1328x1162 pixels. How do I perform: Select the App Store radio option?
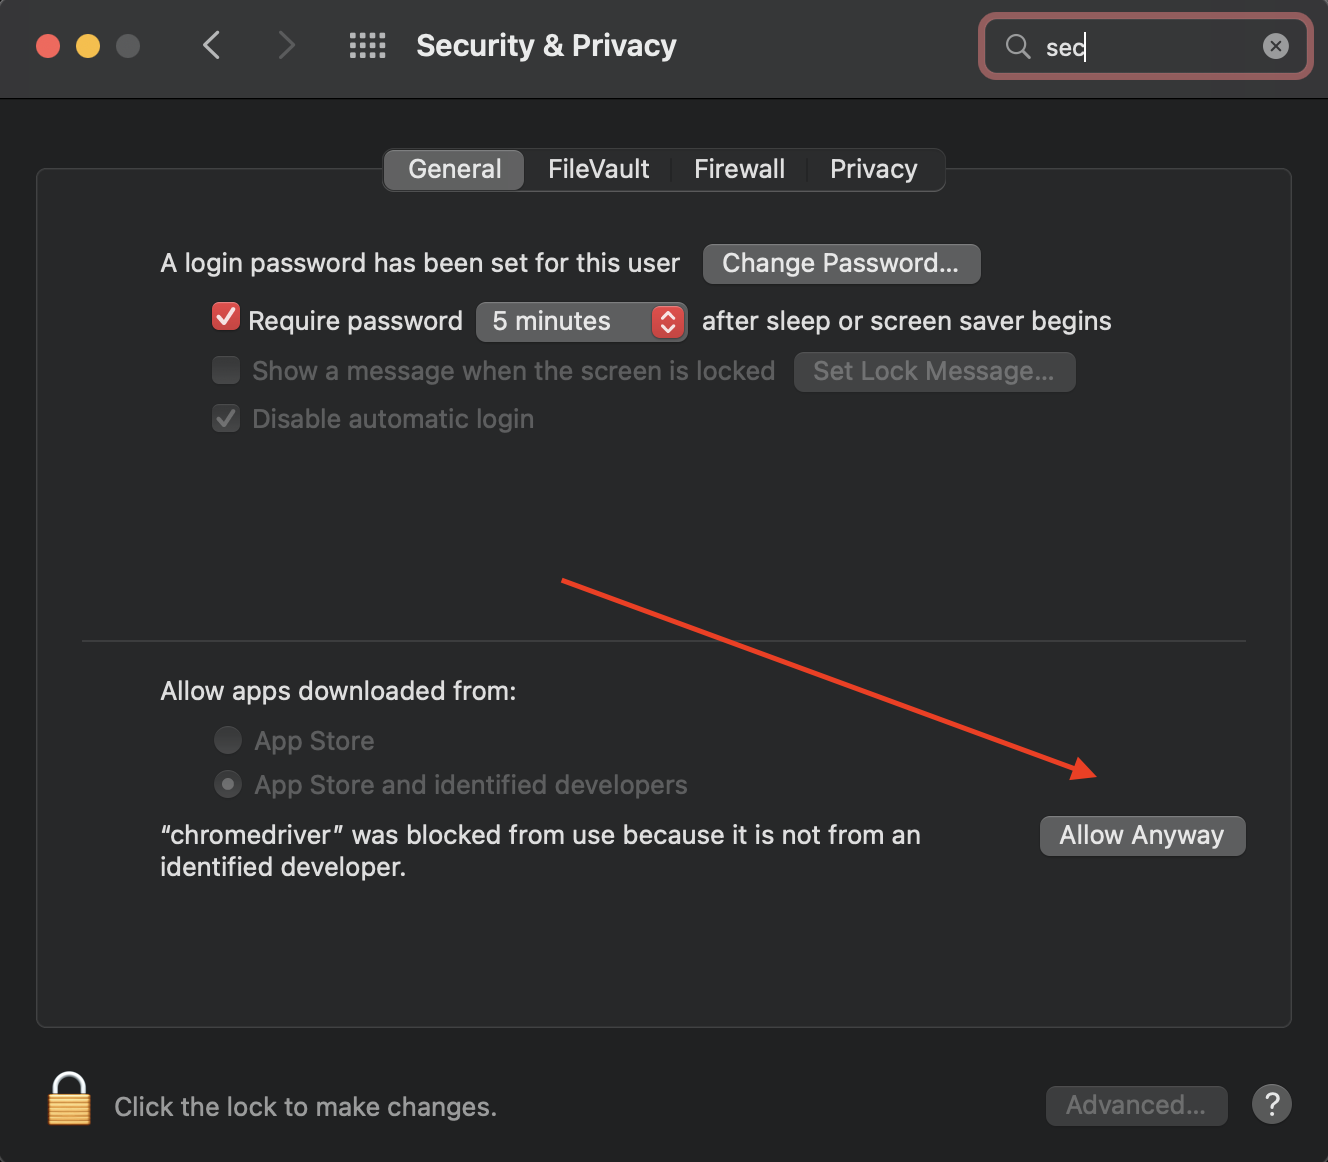pos(228,740)
